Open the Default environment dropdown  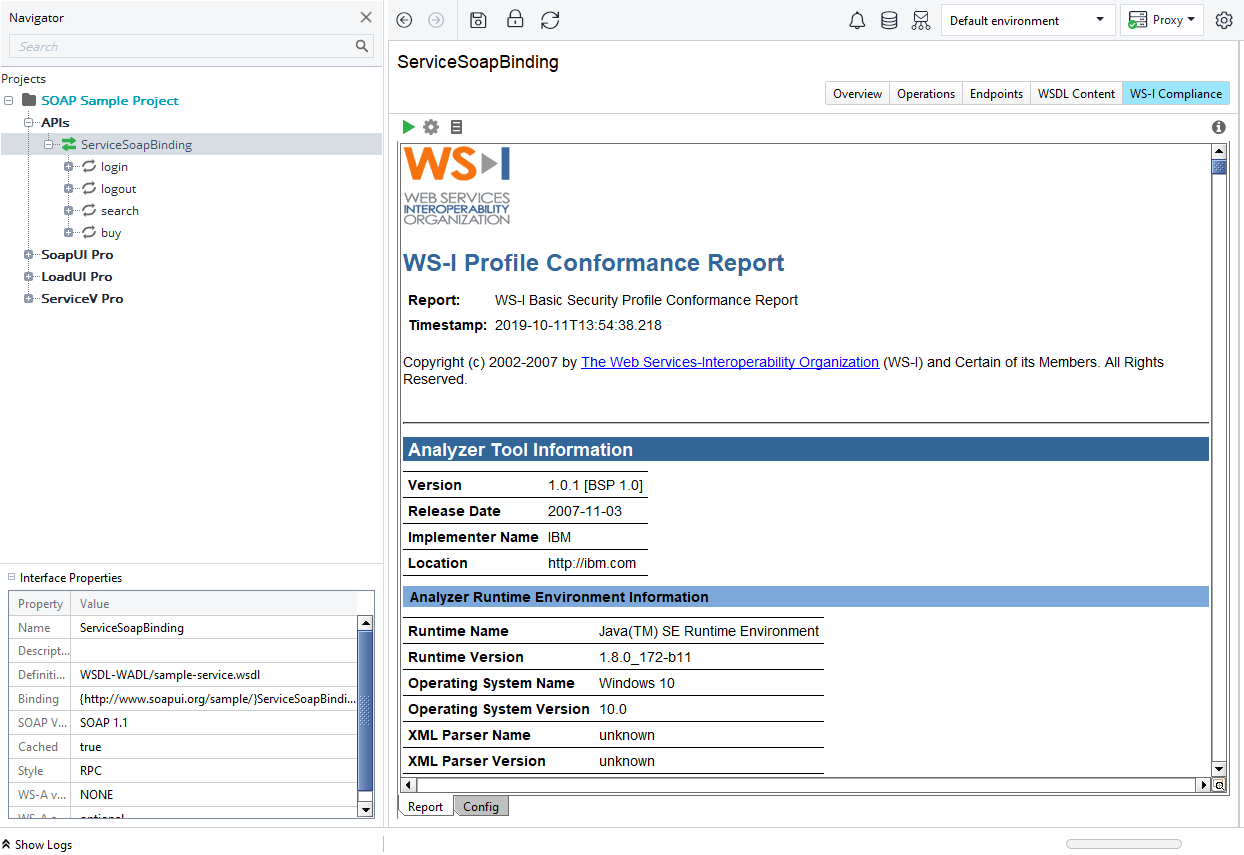[1028, 20]
